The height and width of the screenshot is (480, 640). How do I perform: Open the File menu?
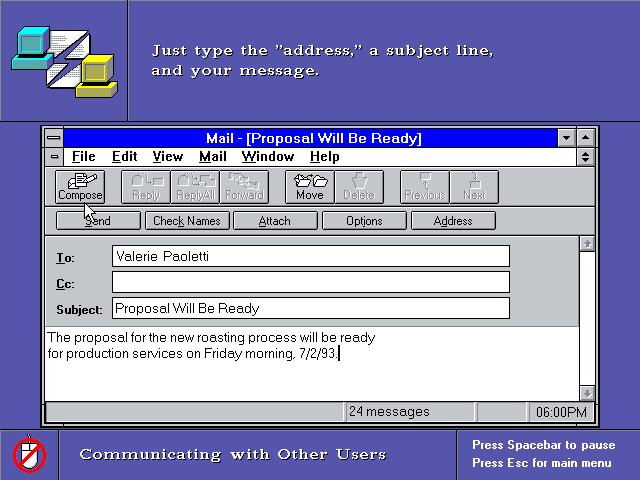[x=84, y=157]
